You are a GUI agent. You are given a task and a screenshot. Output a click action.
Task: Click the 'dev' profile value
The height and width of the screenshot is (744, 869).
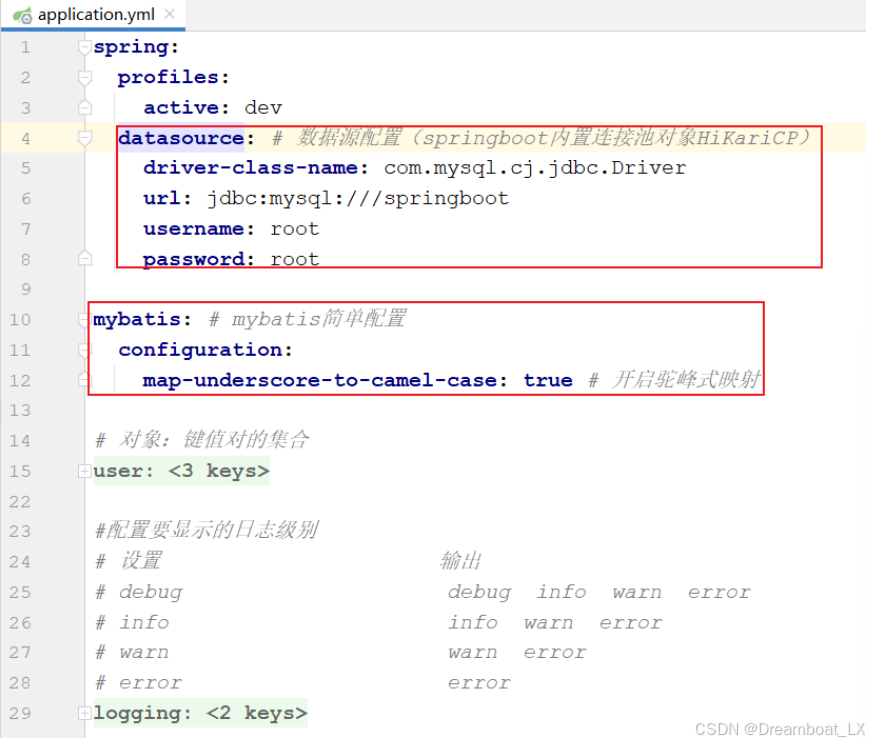[x=263, y=108]
